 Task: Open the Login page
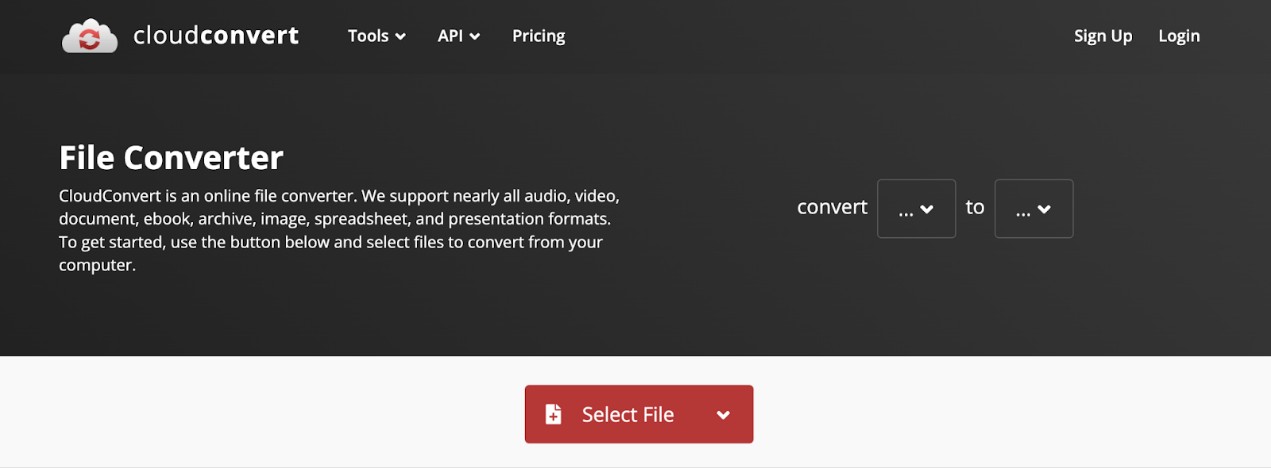[x=1179, y=36]
